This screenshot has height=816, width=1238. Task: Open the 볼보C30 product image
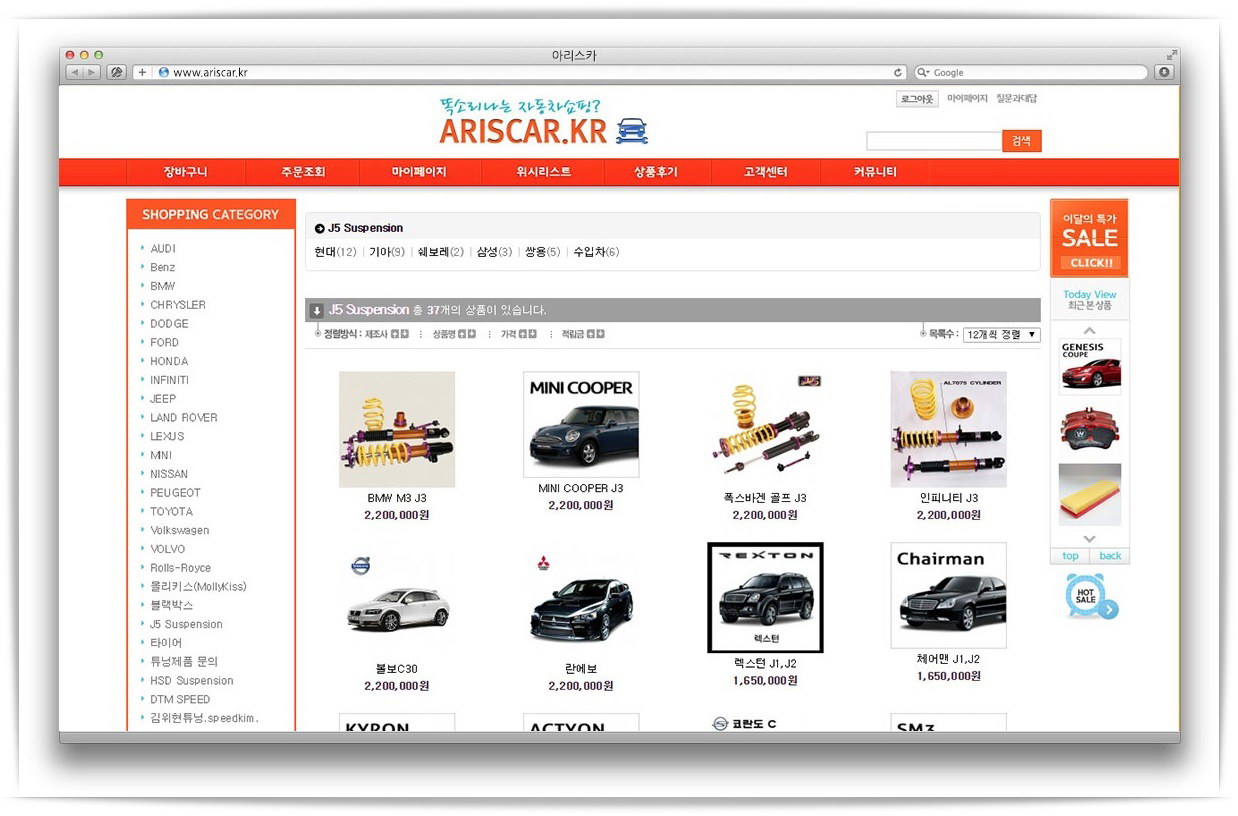click(x=397, y=600)
